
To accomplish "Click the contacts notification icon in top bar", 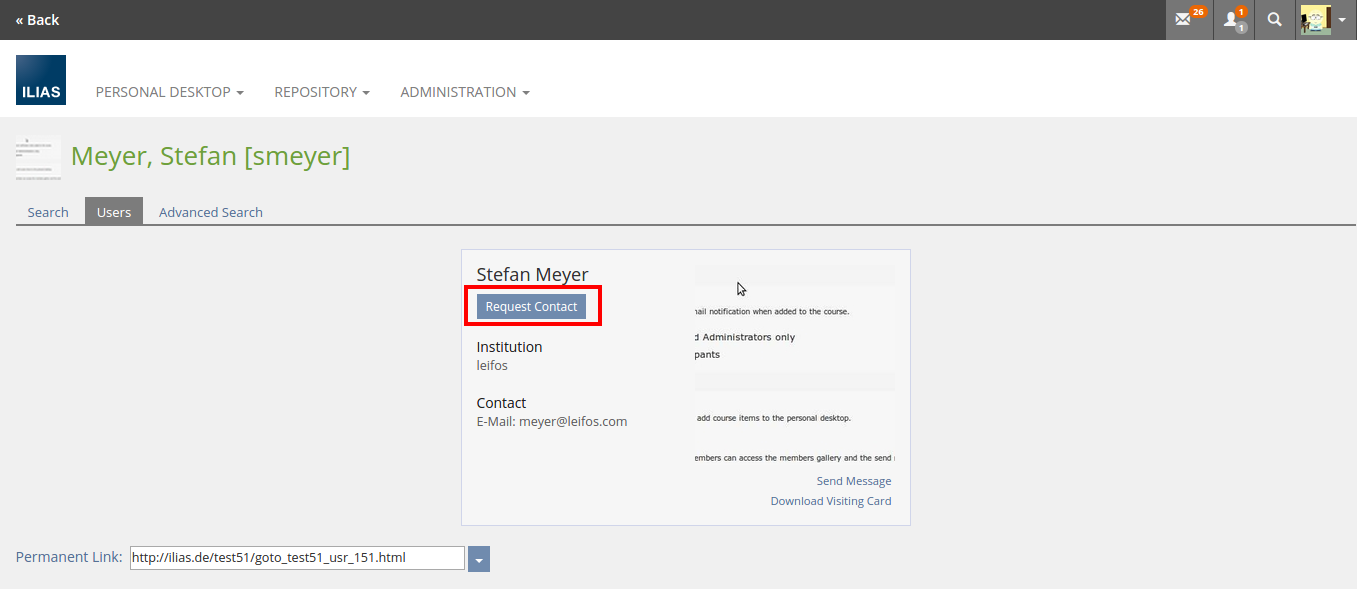I will [1233, 19].
